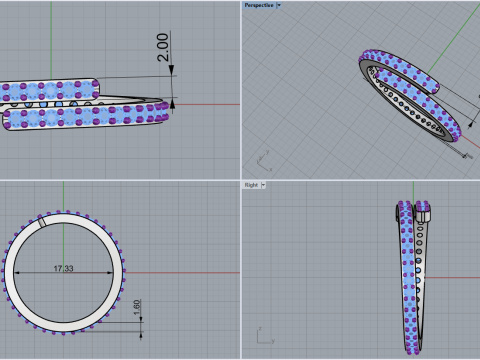Select the Perspective viewport title label

click(259, 5)
